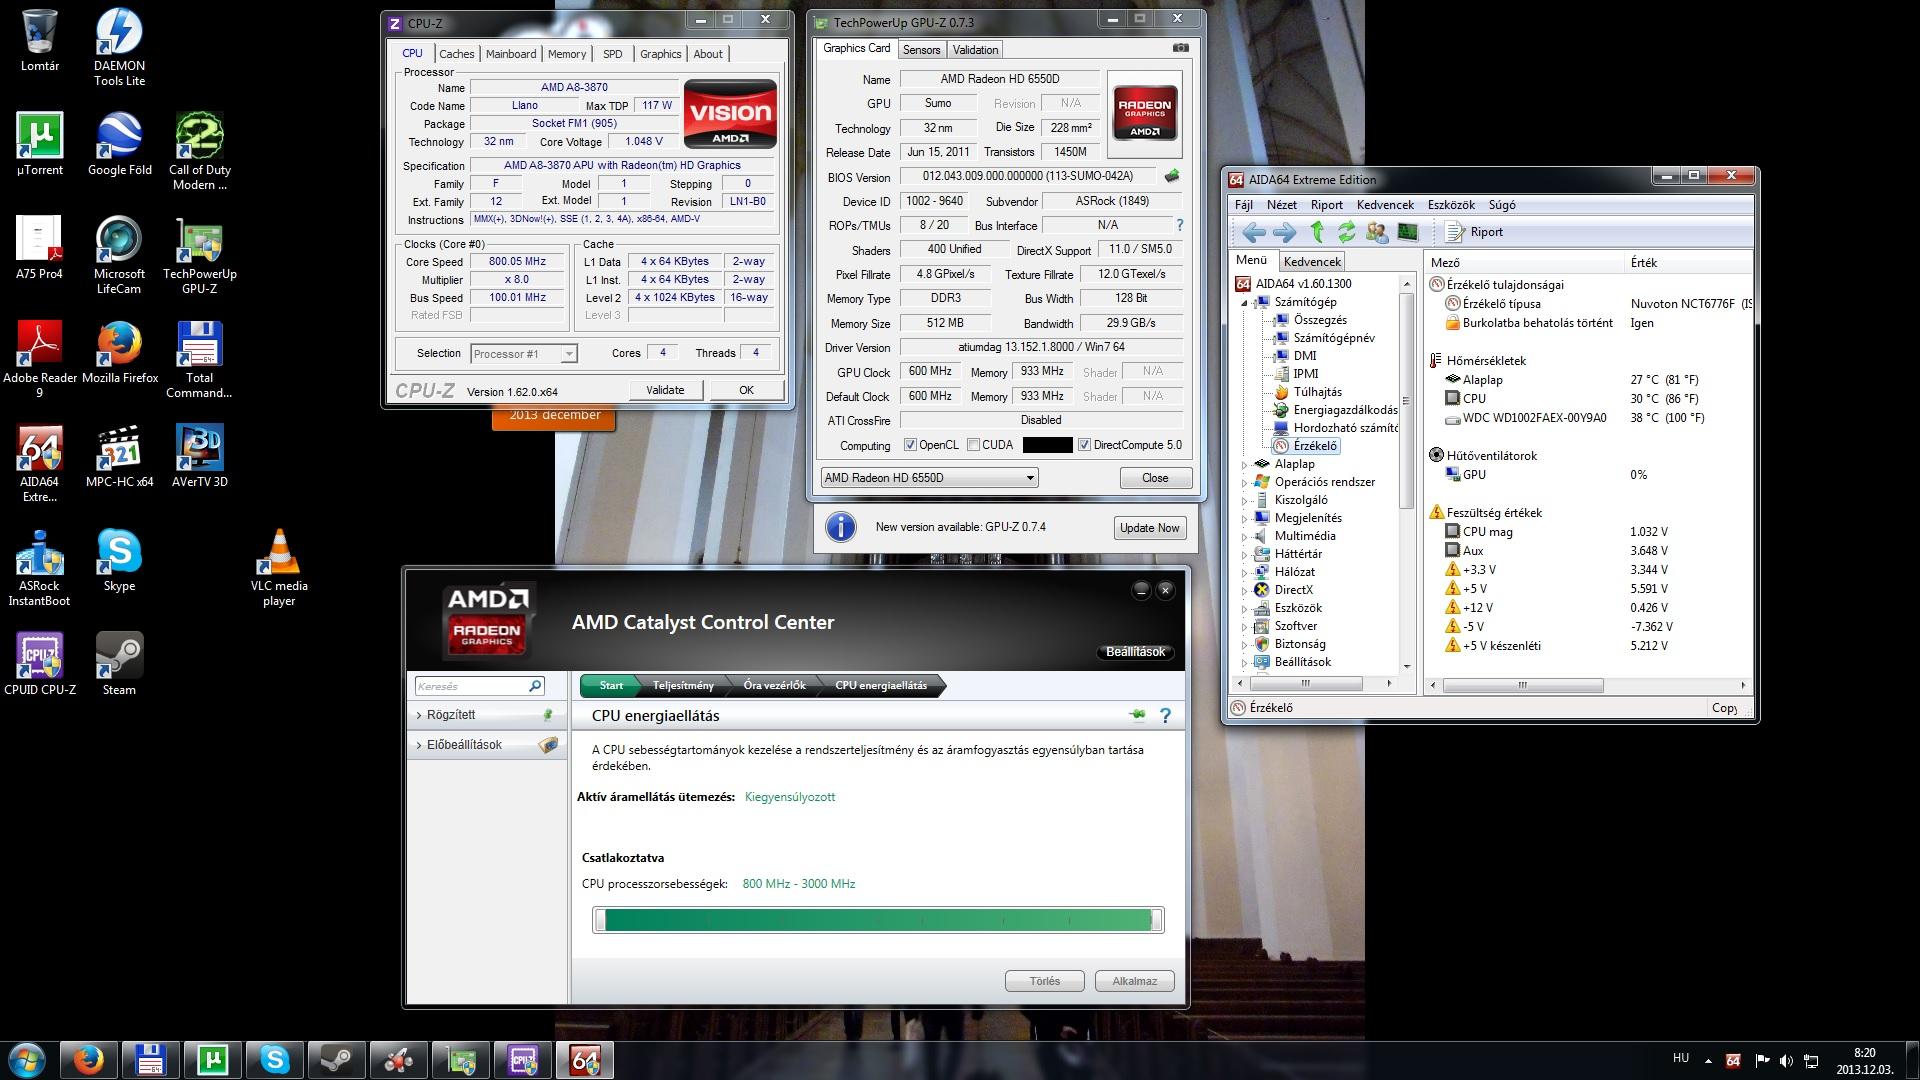This screenshot has height=1080, width=1920.
Task: Open the Skype icon on the taskbar
Action: coord(274,1060)
